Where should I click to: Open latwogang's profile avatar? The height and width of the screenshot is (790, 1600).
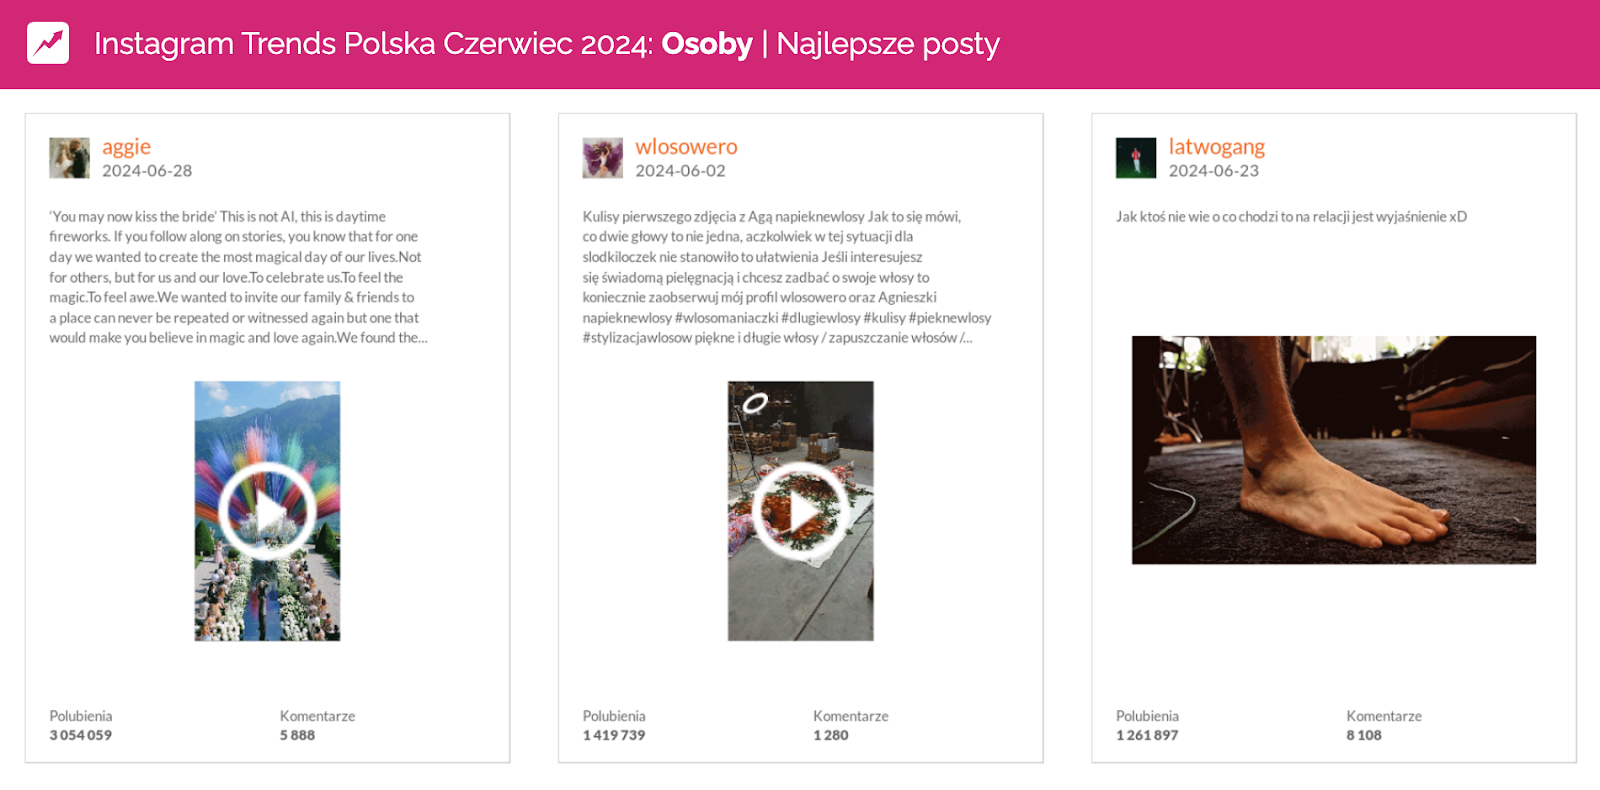(1135, 158)
